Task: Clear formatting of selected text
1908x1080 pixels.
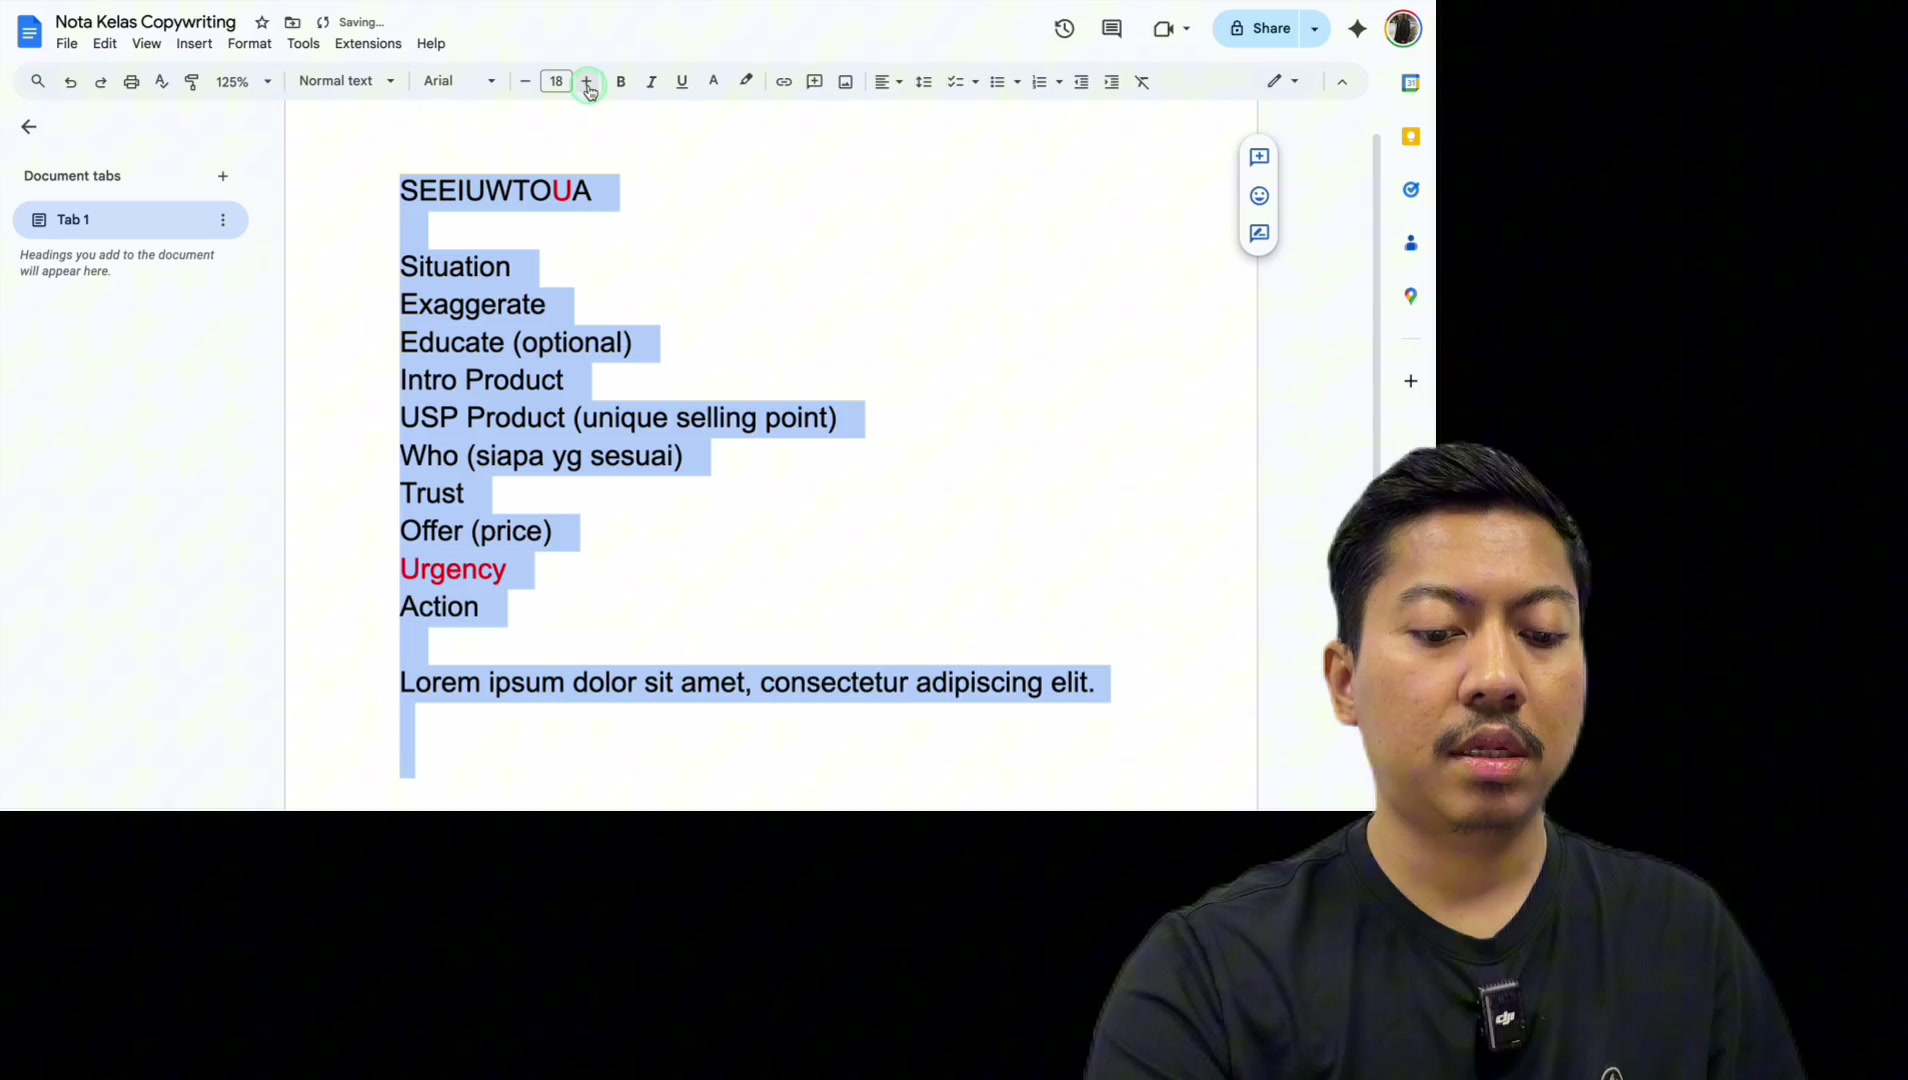Action: [1142, 82]
